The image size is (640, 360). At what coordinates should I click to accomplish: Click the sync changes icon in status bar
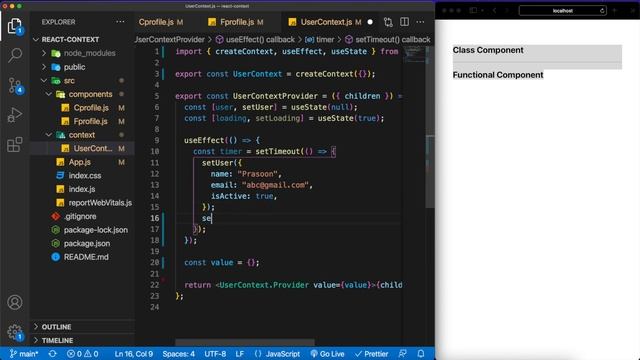pyautogui.click(x=53, y=354)
